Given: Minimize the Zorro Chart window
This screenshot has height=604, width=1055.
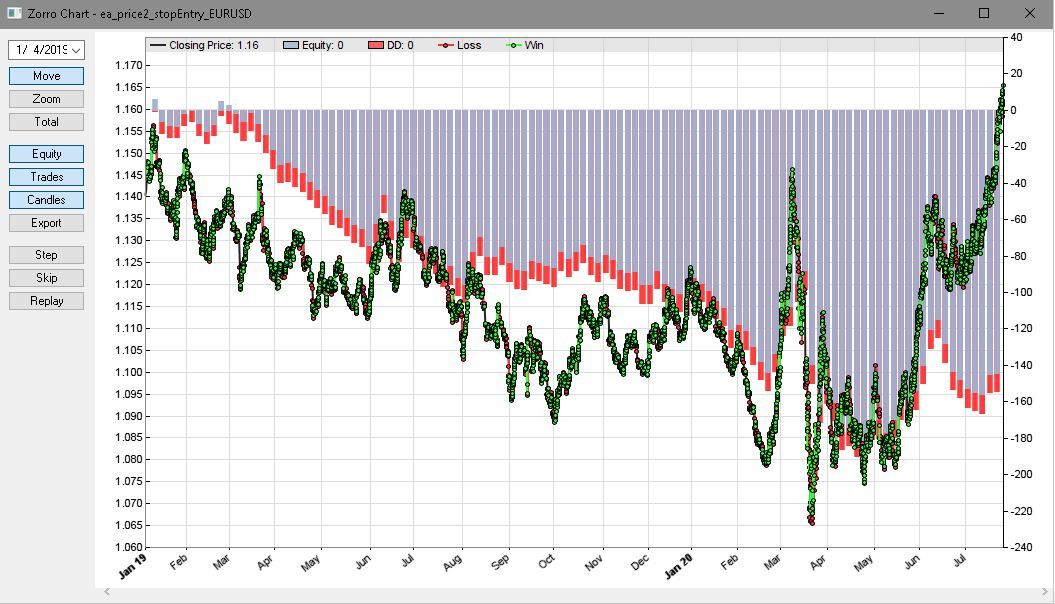Looking at the screenshot, I should point(938,13).
